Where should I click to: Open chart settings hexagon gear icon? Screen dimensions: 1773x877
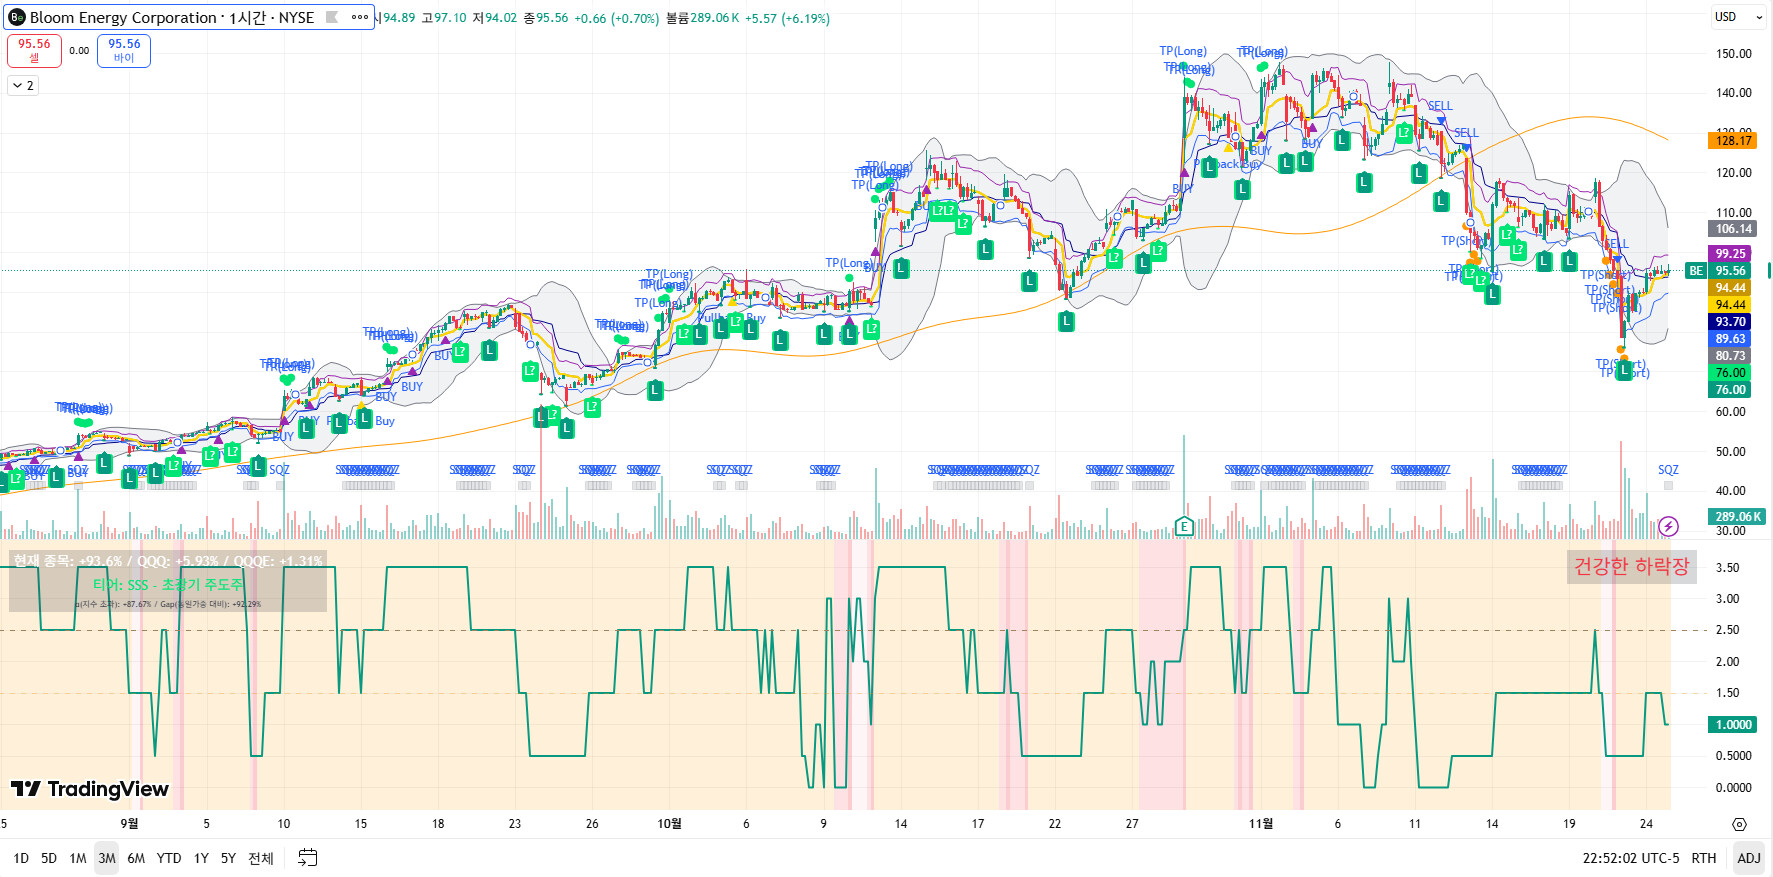pyautogui.click(x=1739, y=825)
